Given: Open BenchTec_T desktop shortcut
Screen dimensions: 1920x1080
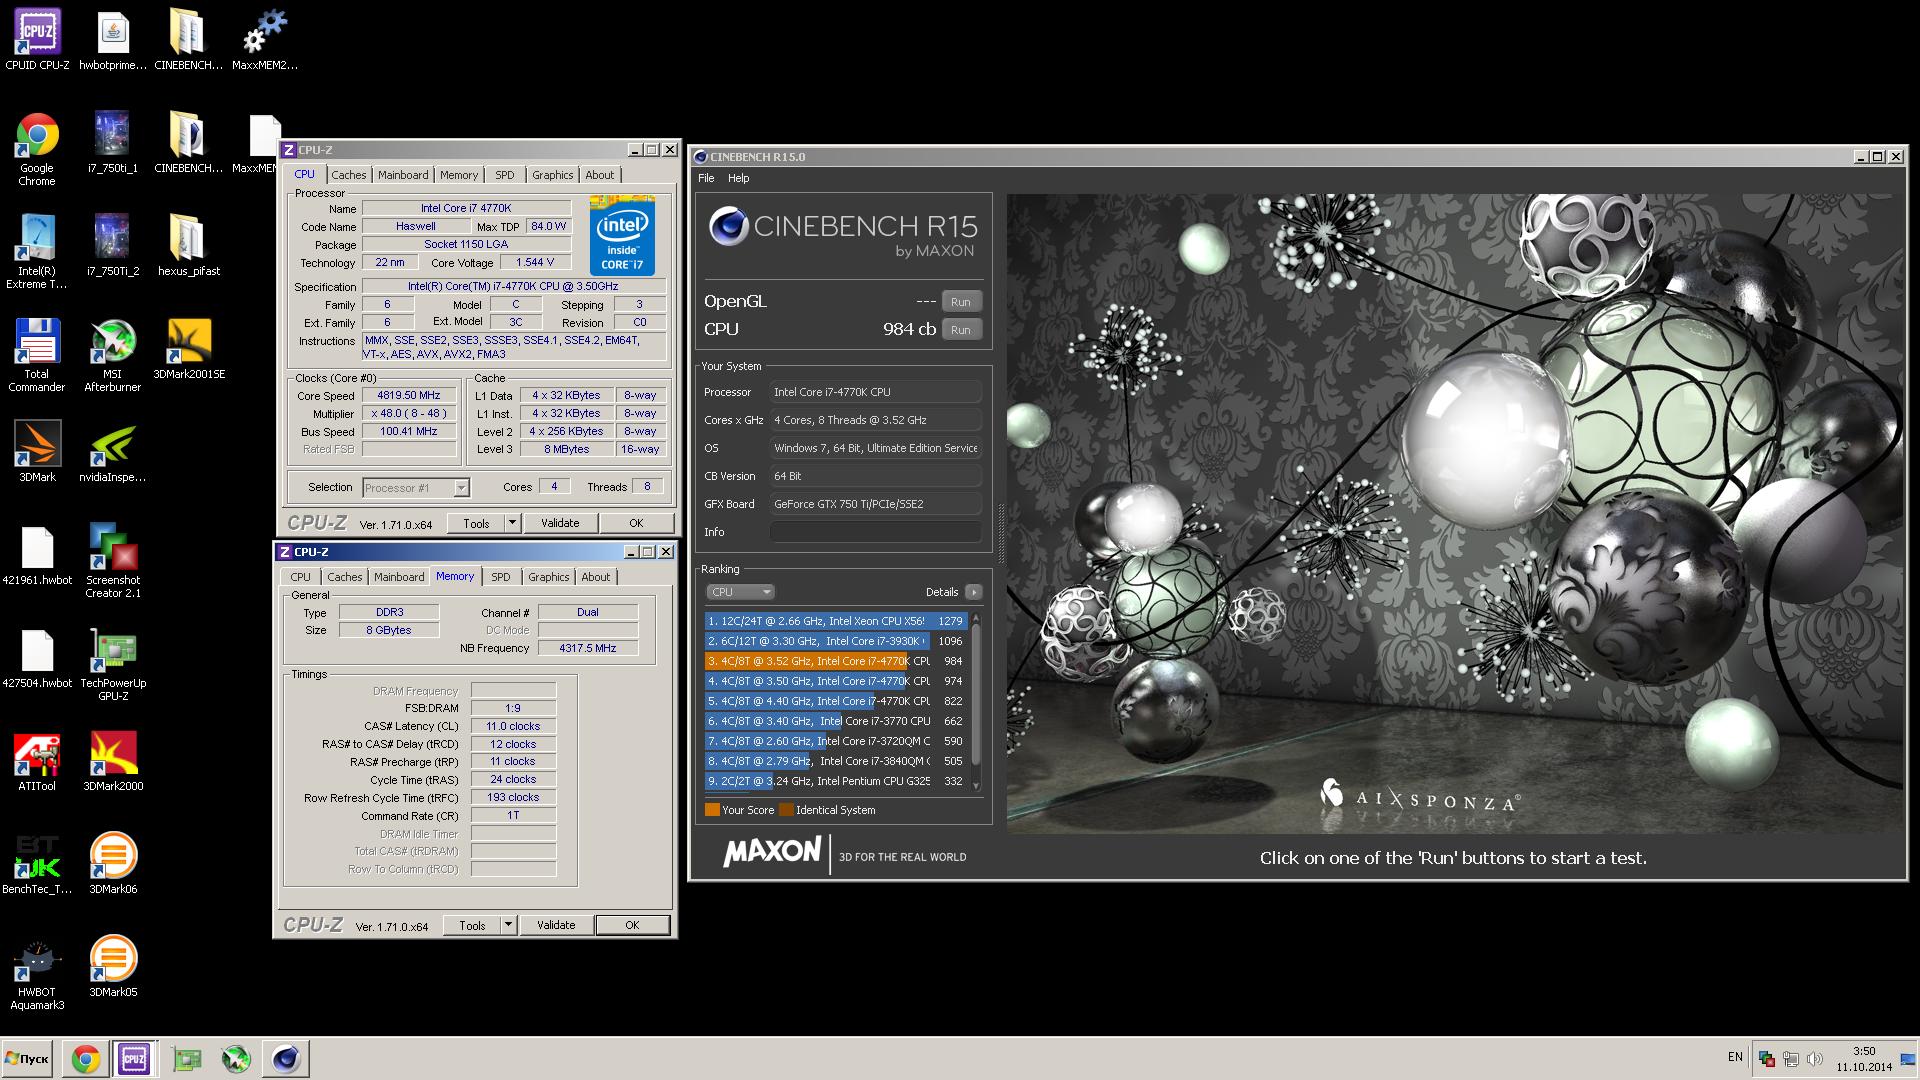Looking at the screenshot, I should pos(37,863).
